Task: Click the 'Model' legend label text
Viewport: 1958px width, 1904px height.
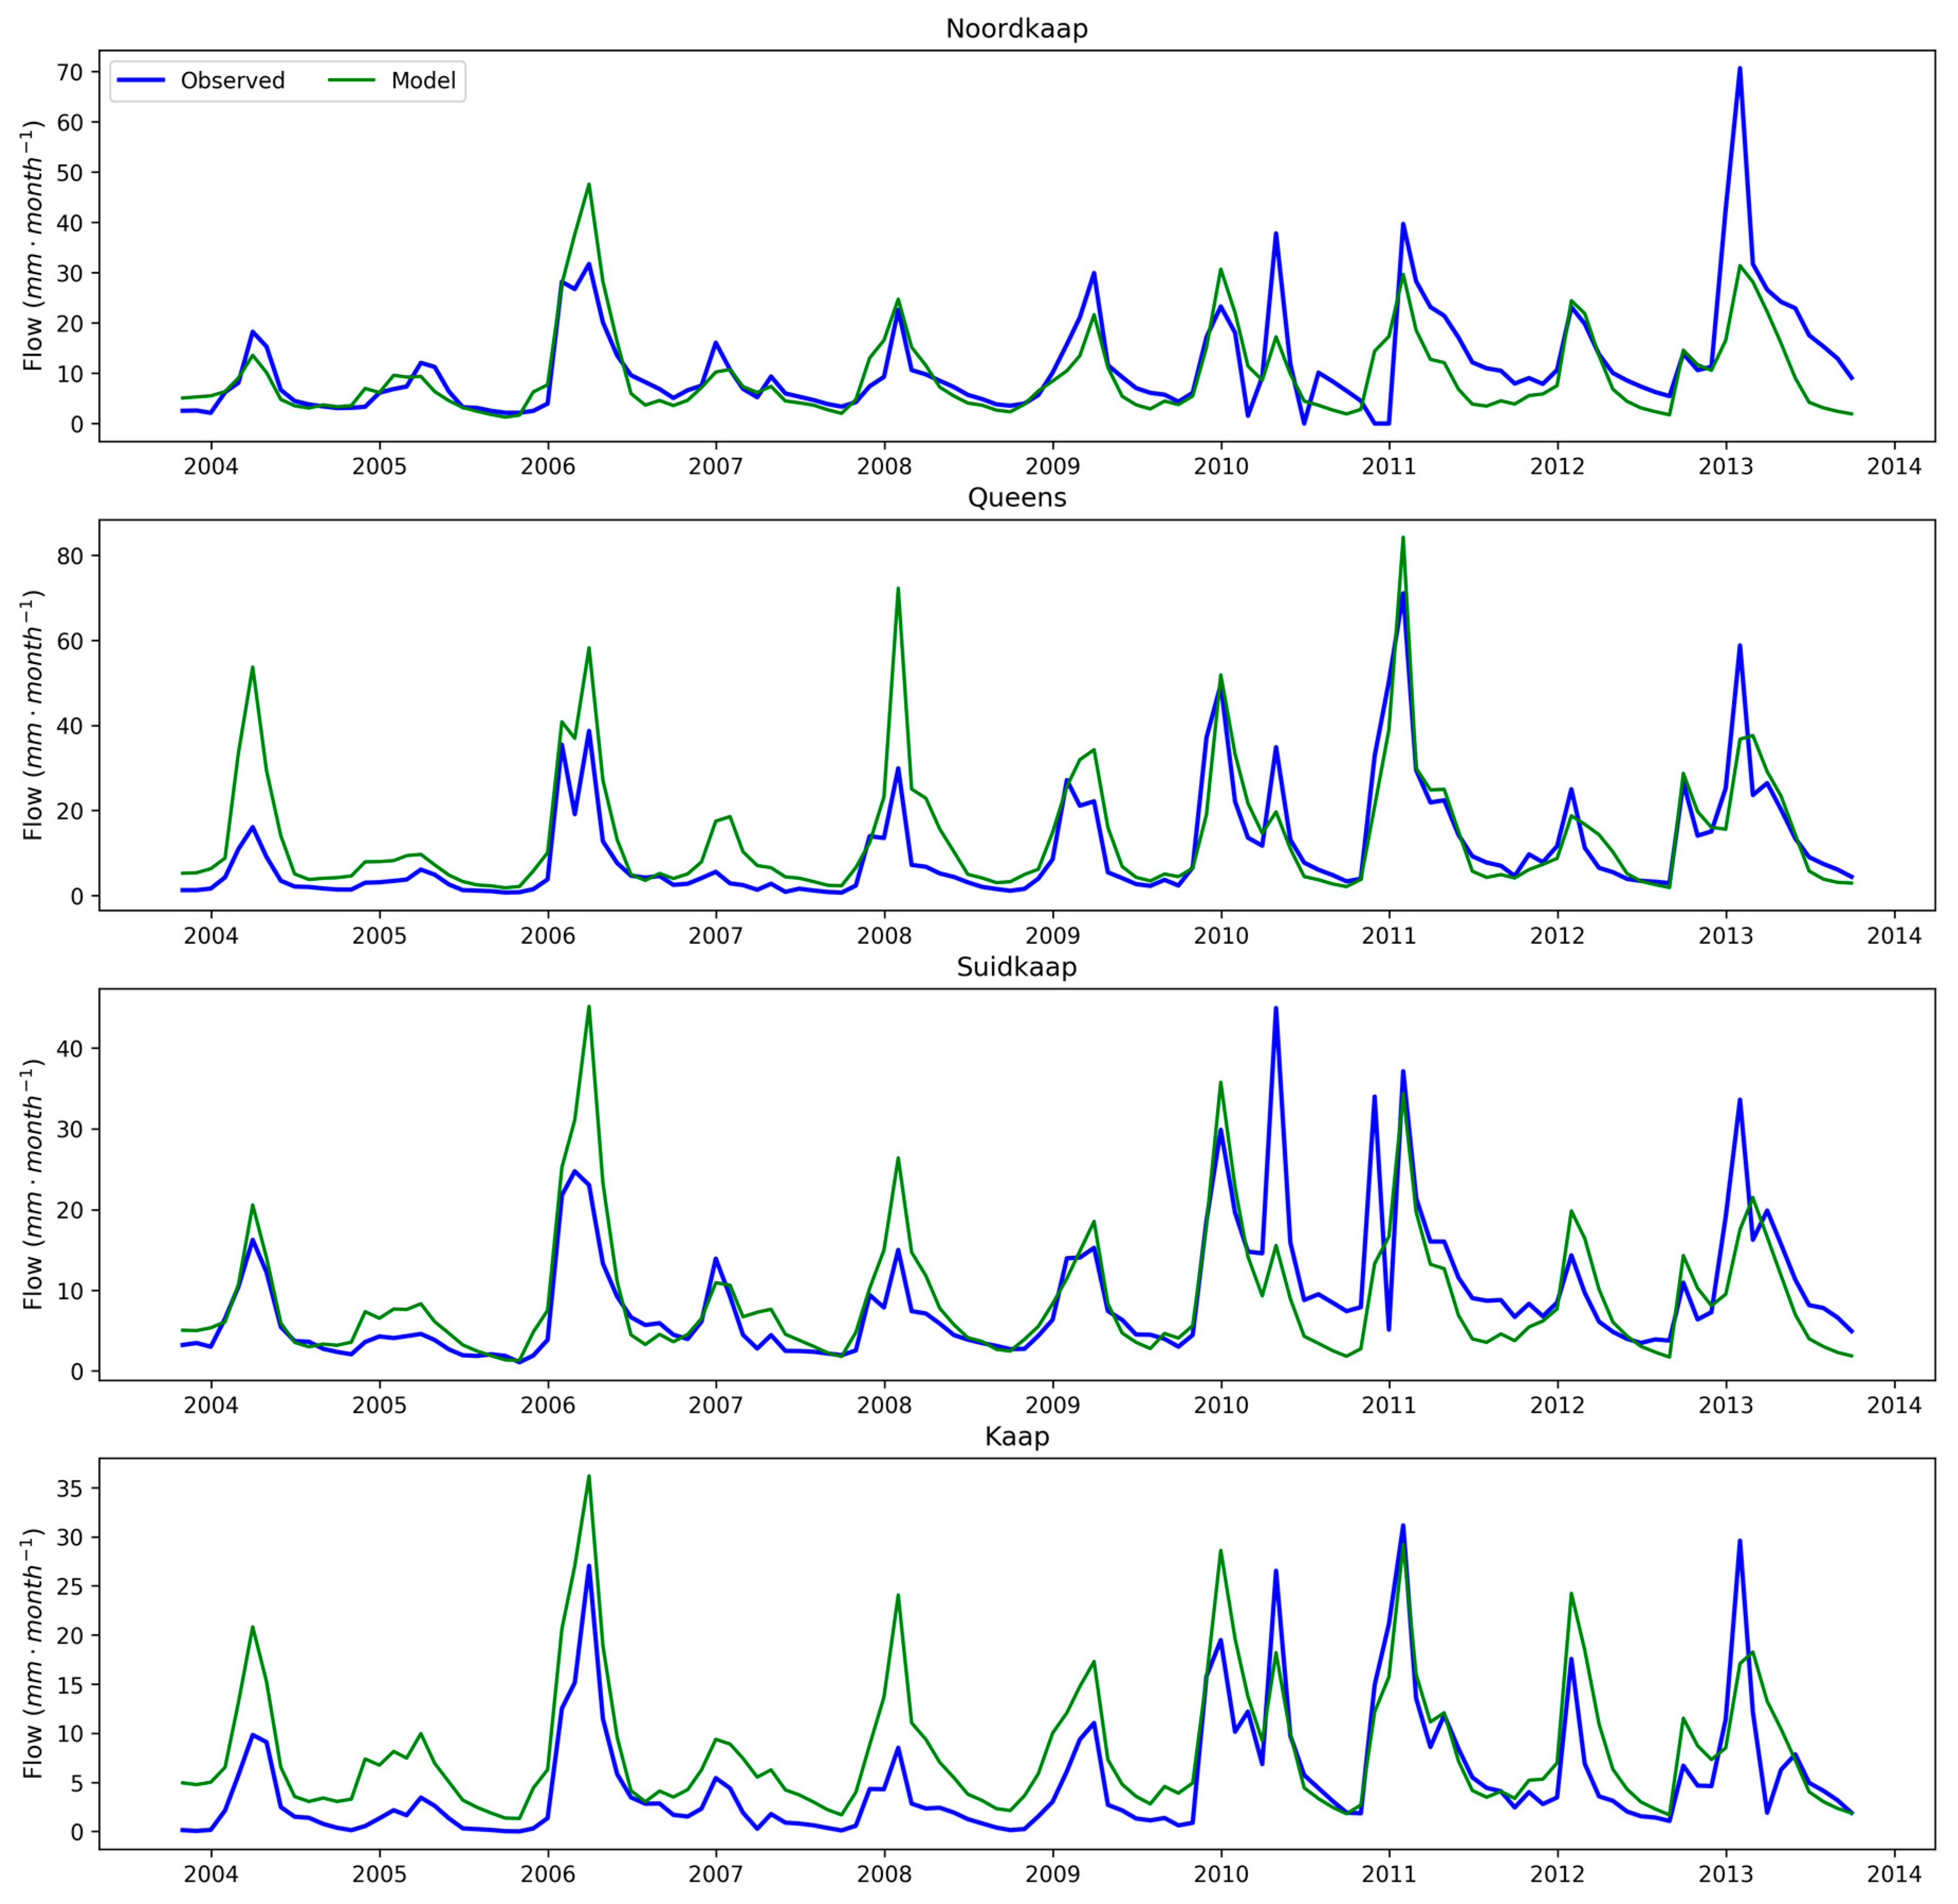Action: click(x=423, y=81)
